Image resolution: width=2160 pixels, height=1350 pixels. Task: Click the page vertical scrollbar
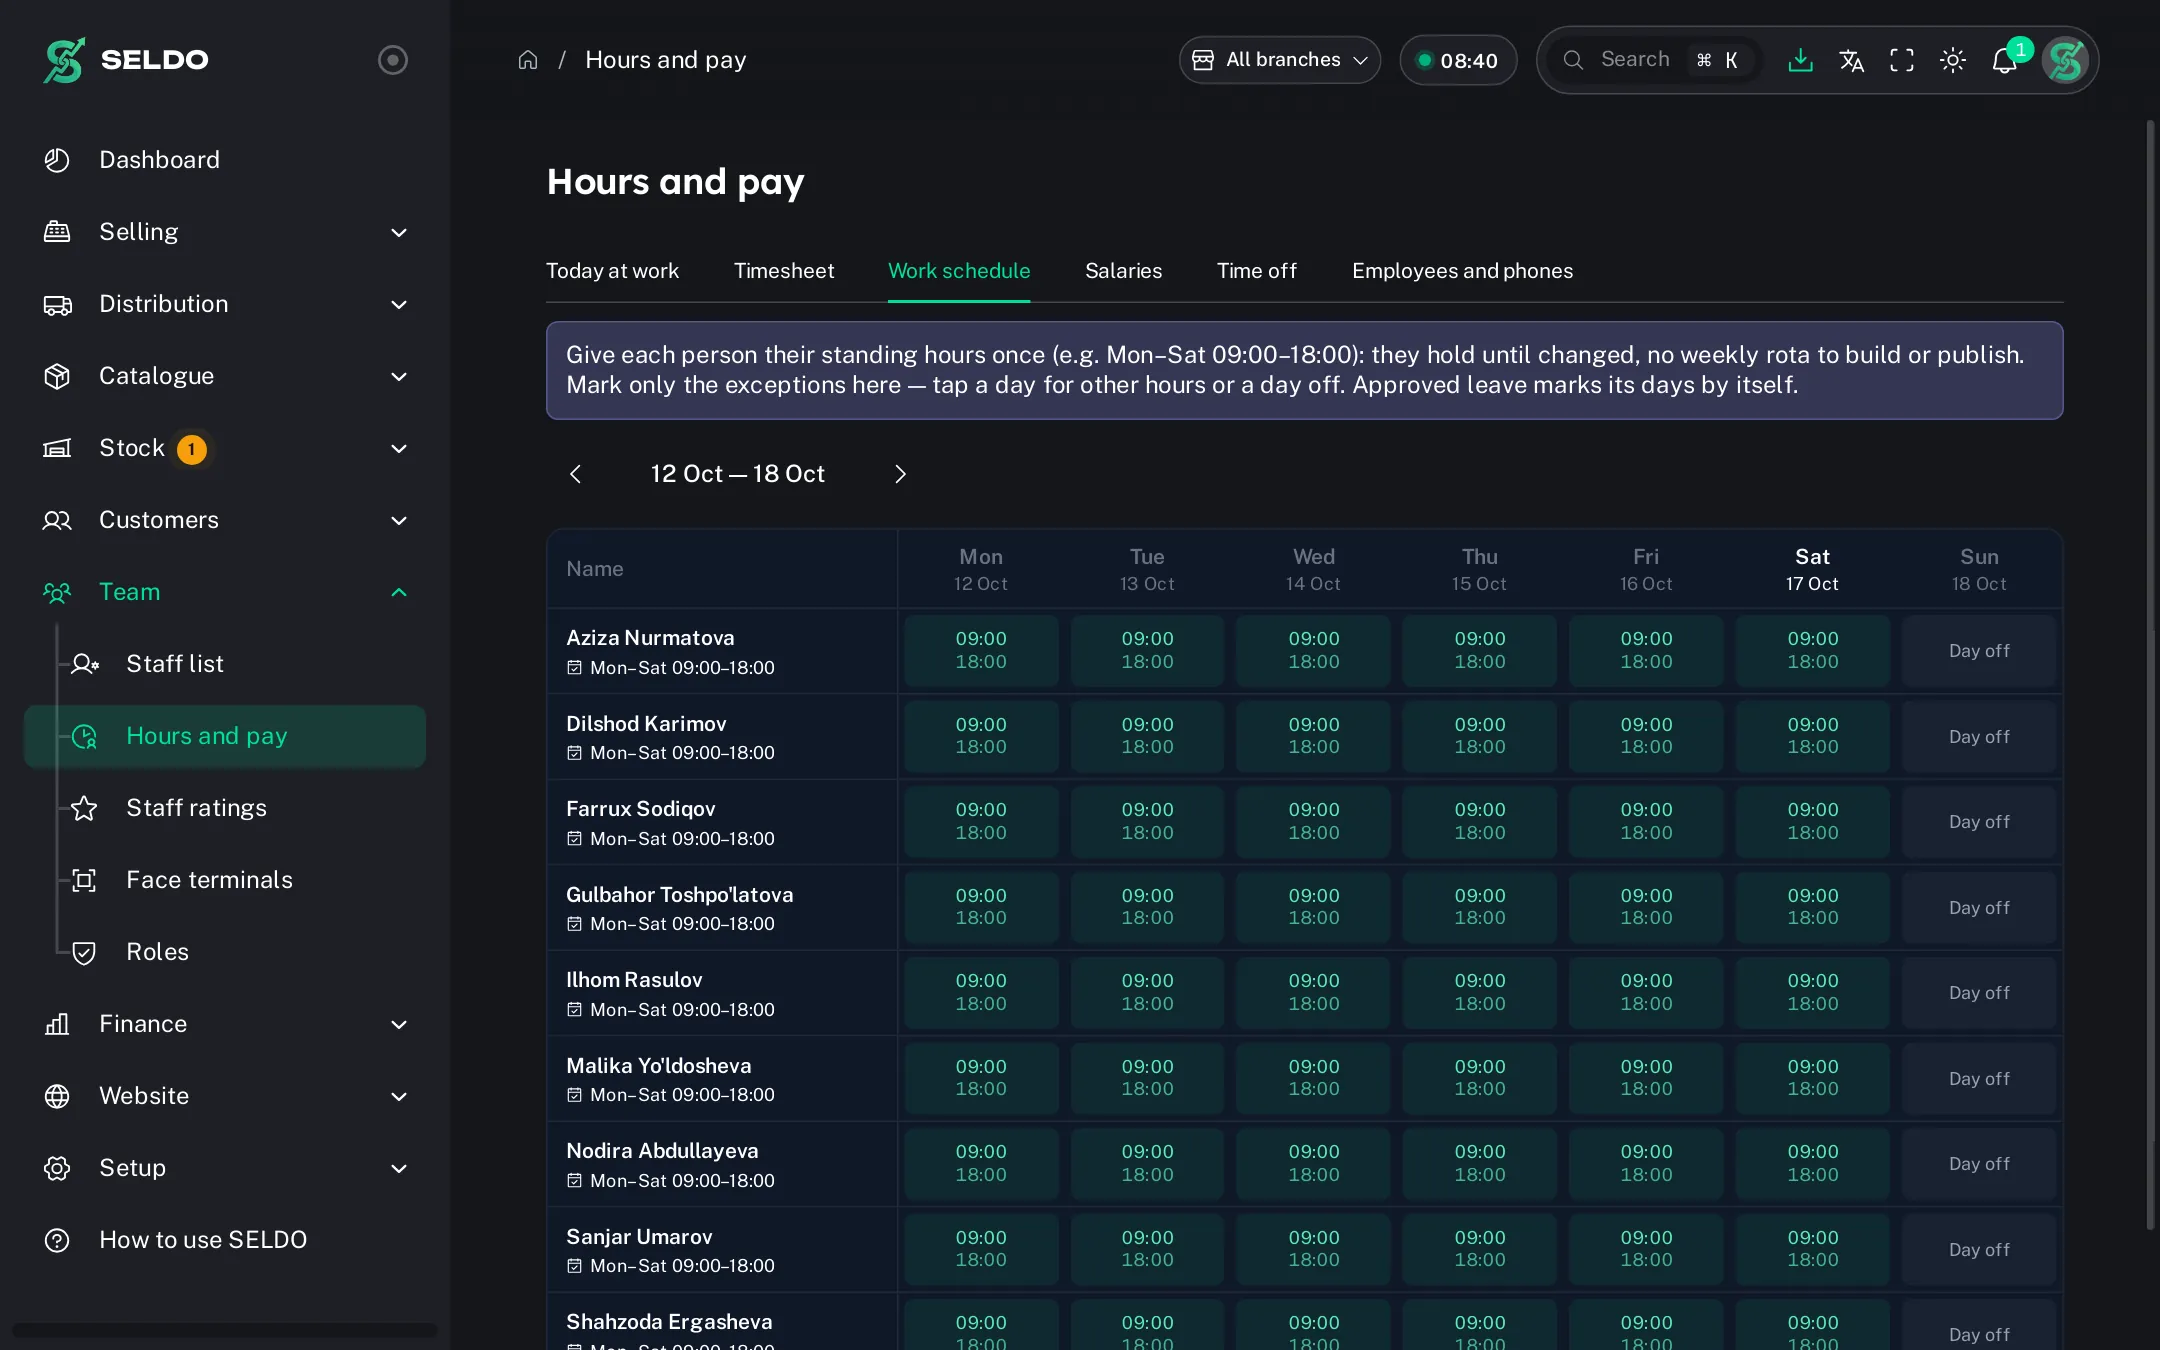click(x=2150, y=675)
